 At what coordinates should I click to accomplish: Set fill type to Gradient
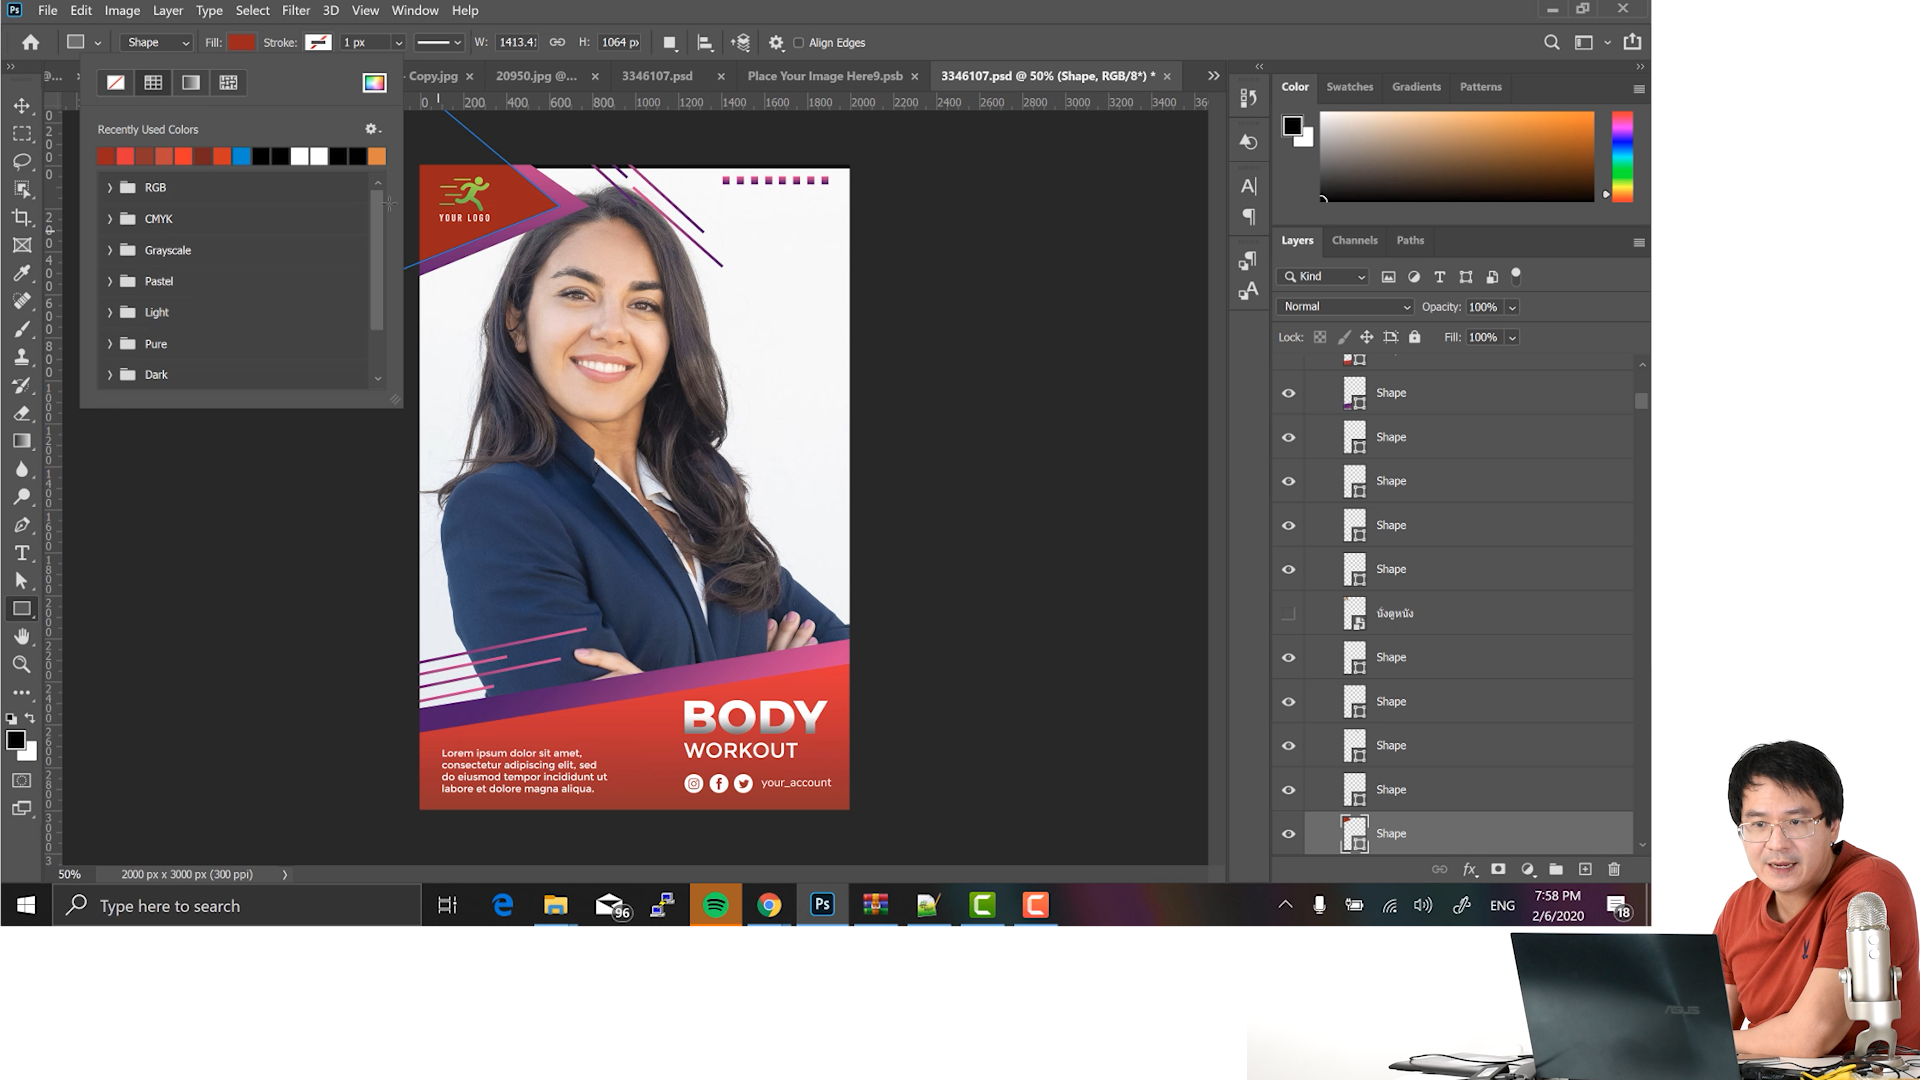(x=191, y=83)
